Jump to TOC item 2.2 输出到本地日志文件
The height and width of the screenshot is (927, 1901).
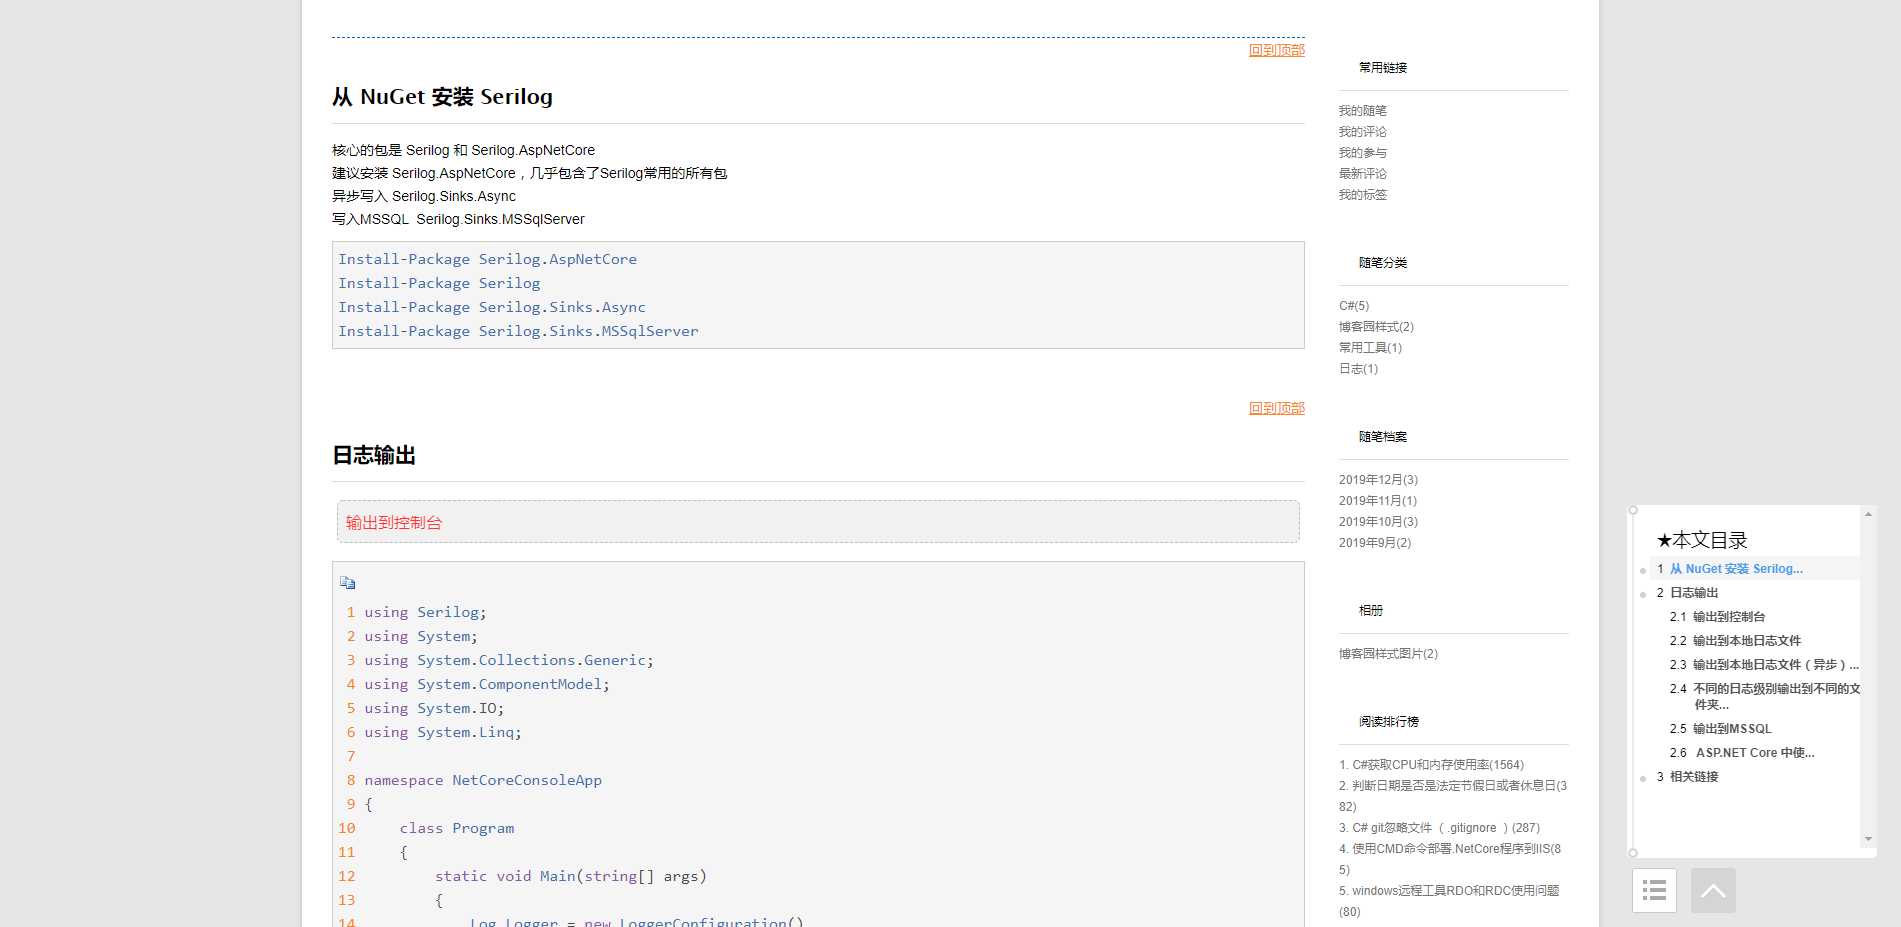(x=1747, y=641)
